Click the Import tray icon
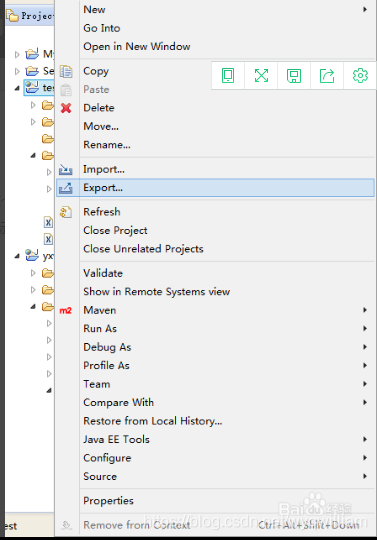377x540 pixels. pyautogui.click(x=66, y=169)
